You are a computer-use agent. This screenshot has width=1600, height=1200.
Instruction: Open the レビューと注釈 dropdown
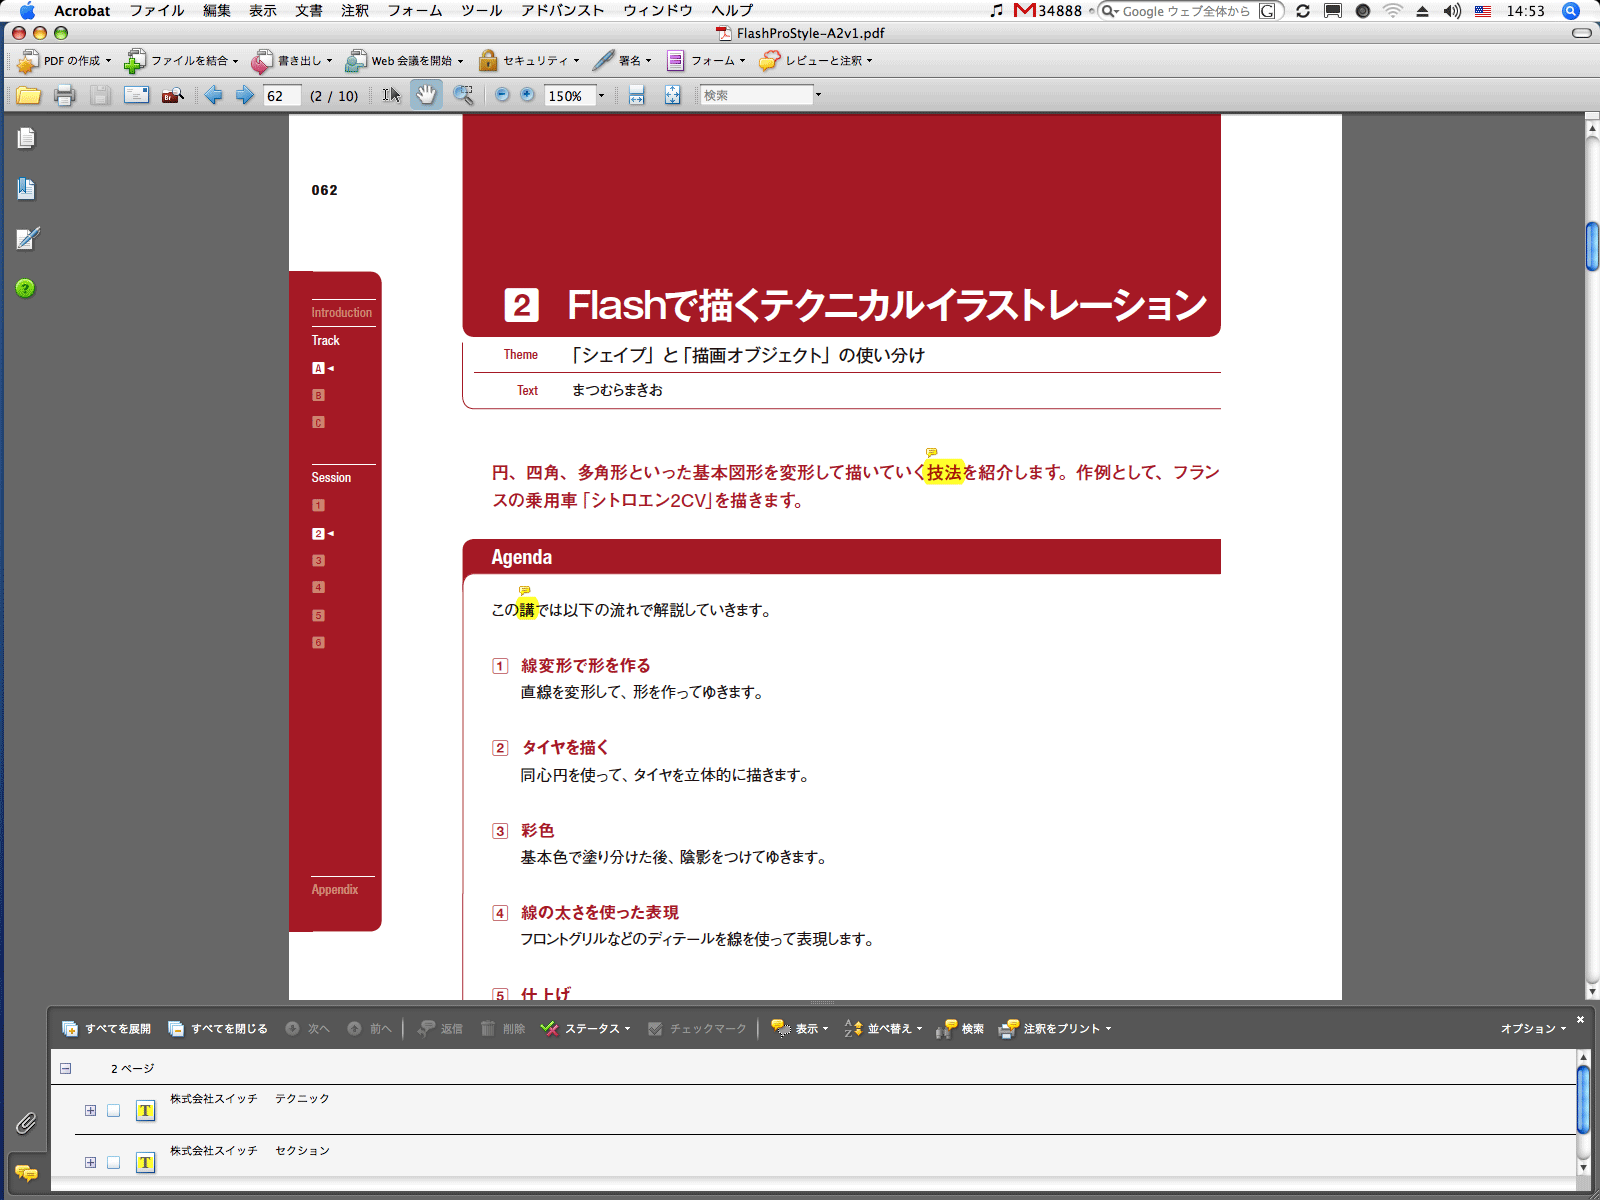pos(816,61)
